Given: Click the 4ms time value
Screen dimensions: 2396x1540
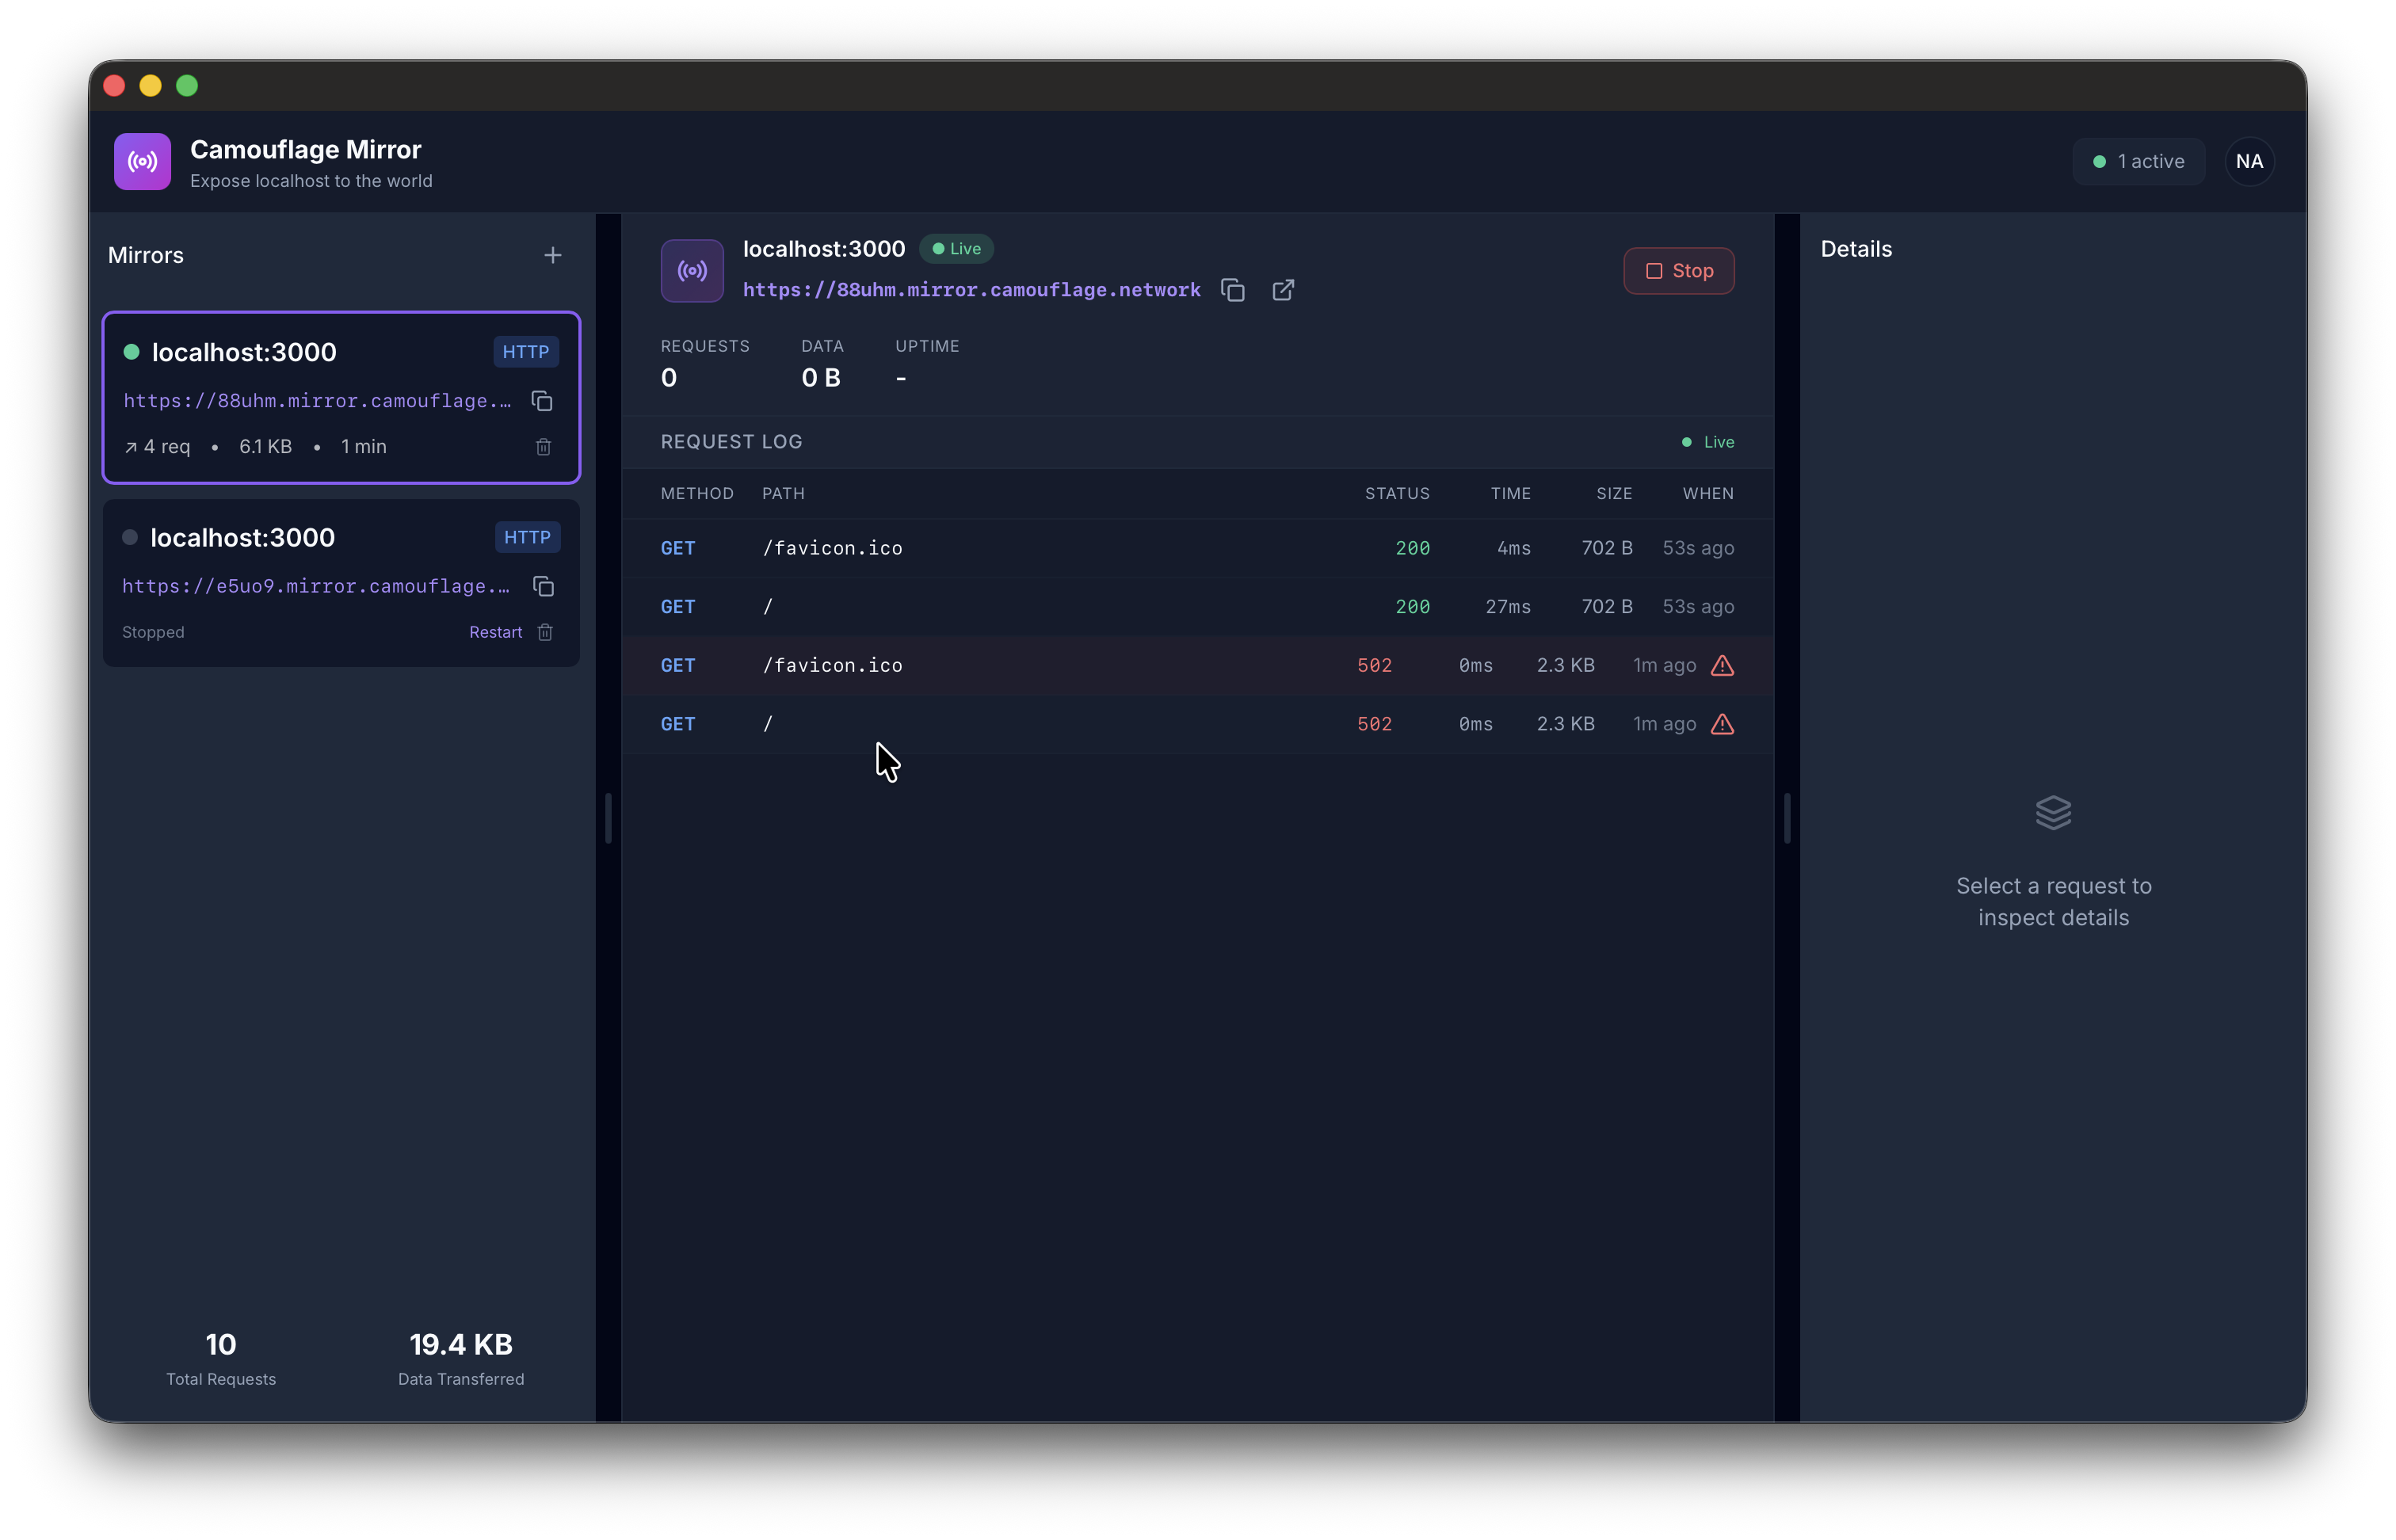Looking at the screenshot, I should (x=1513, y=548).
